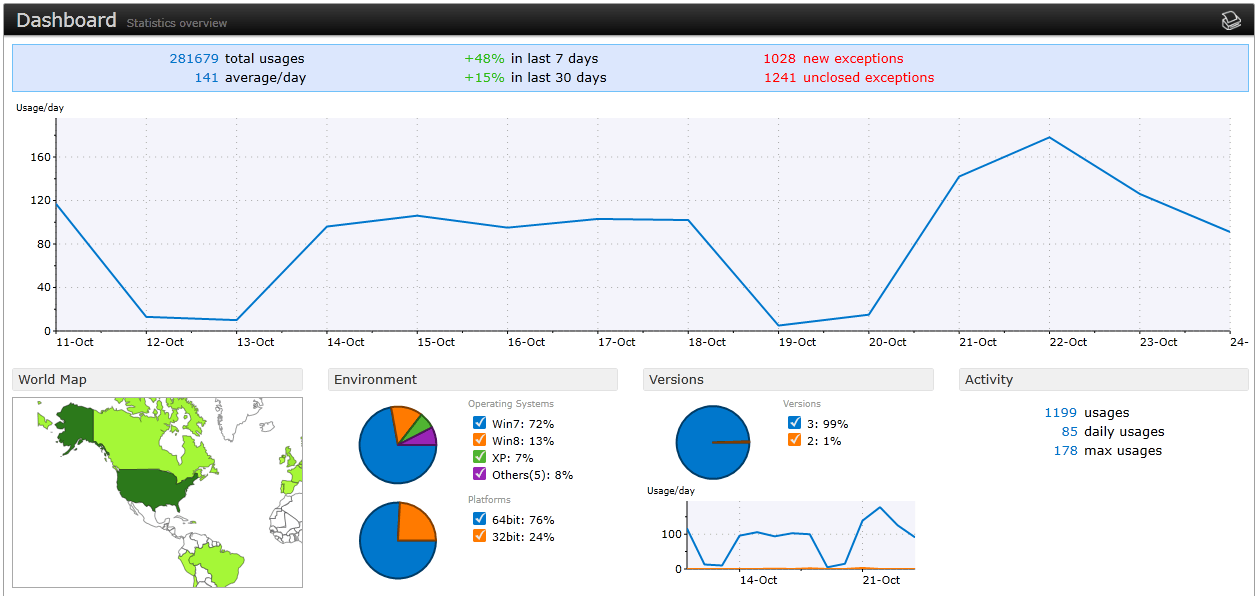Disable the 64bit: 76% checkbox

point(479,519)
